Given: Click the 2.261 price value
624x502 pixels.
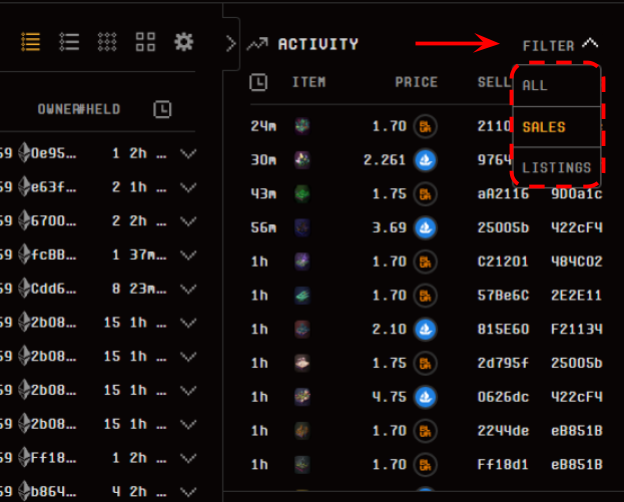Looking at the screenshot, I should [385, 160].
